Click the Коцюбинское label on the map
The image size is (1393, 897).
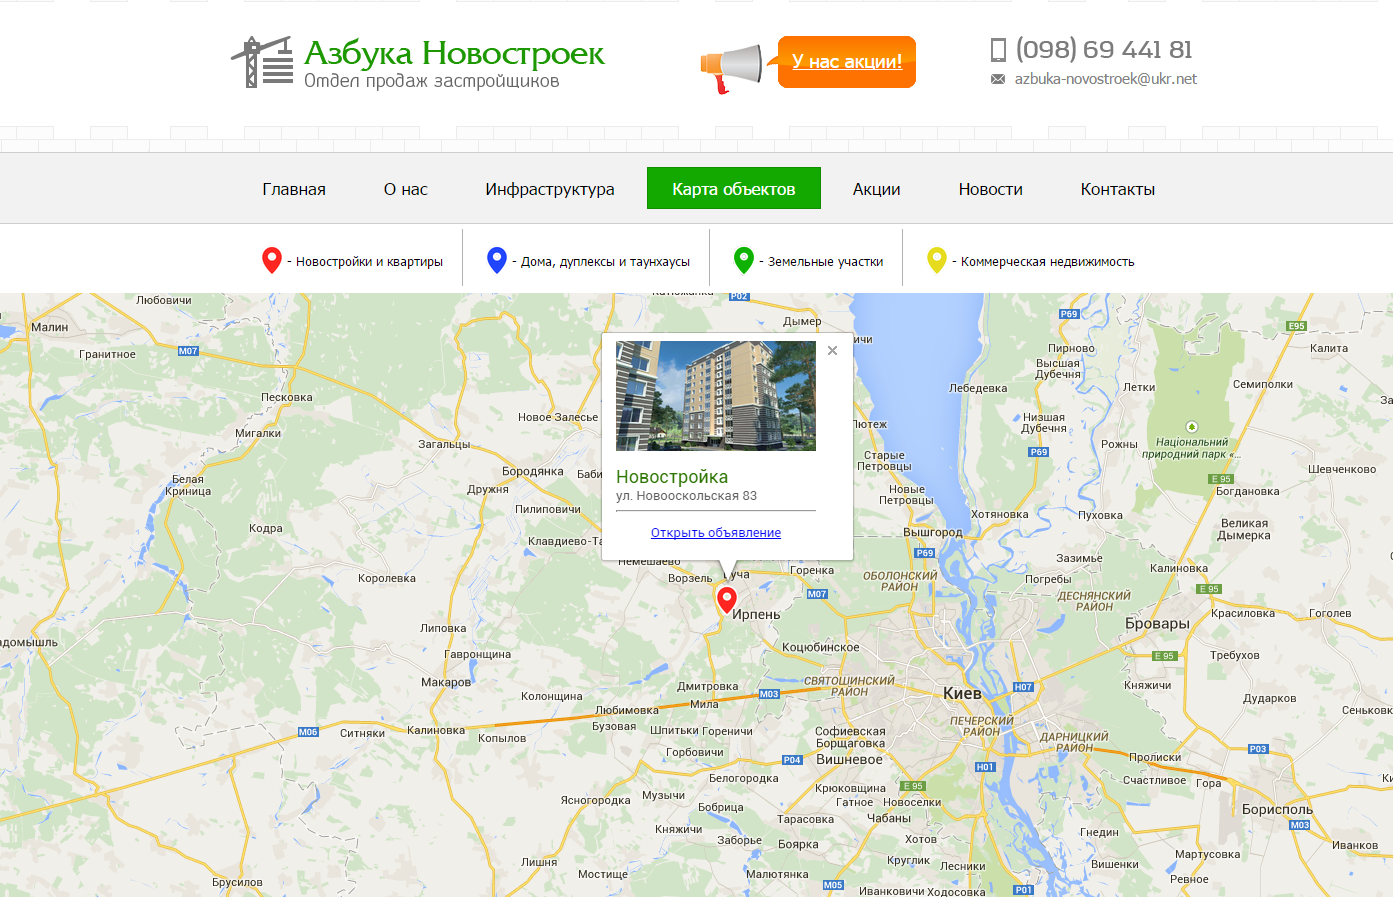[821, 647]
